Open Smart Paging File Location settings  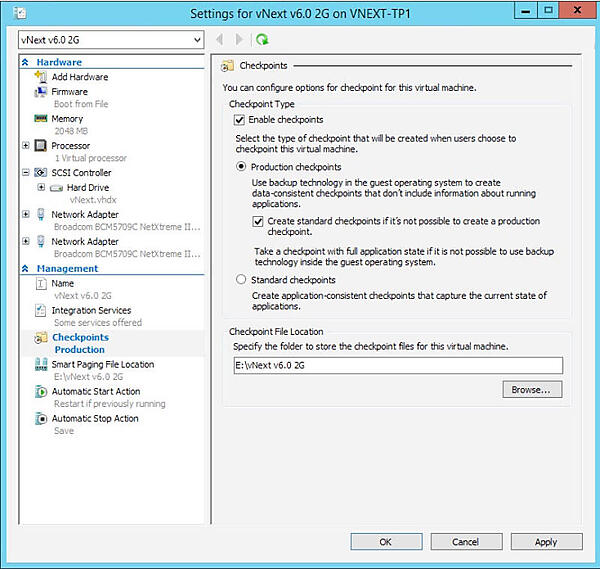click(103, 364)
